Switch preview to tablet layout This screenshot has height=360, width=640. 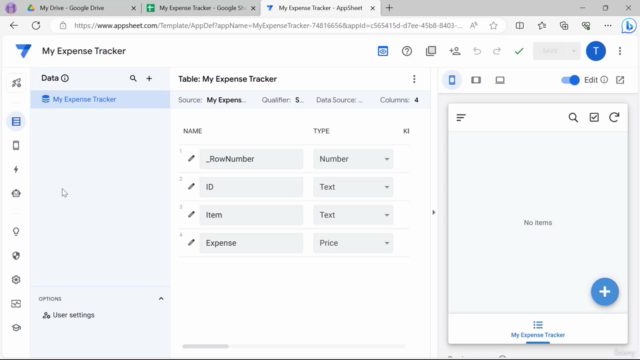(476, 80)
